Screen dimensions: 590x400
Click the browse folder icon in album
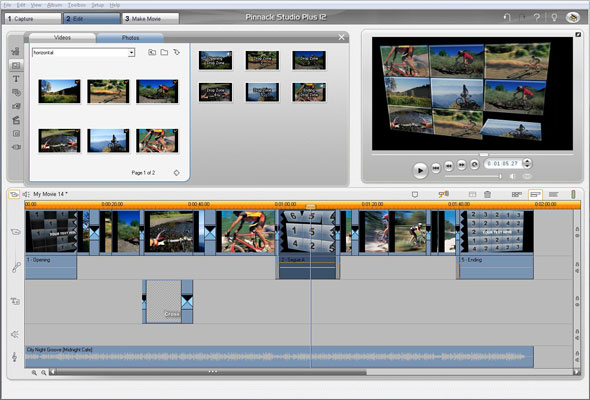164,52
